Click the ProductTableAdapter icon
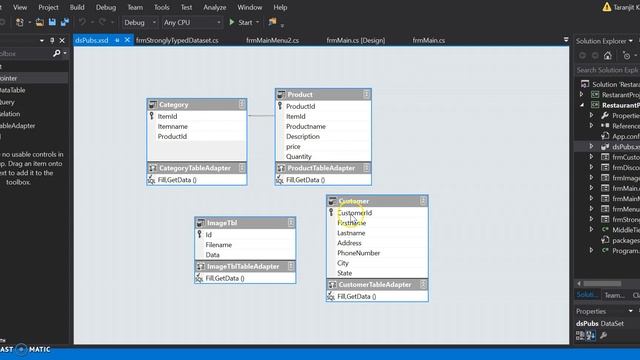This screenshot has width=640, height=360. 281,168
